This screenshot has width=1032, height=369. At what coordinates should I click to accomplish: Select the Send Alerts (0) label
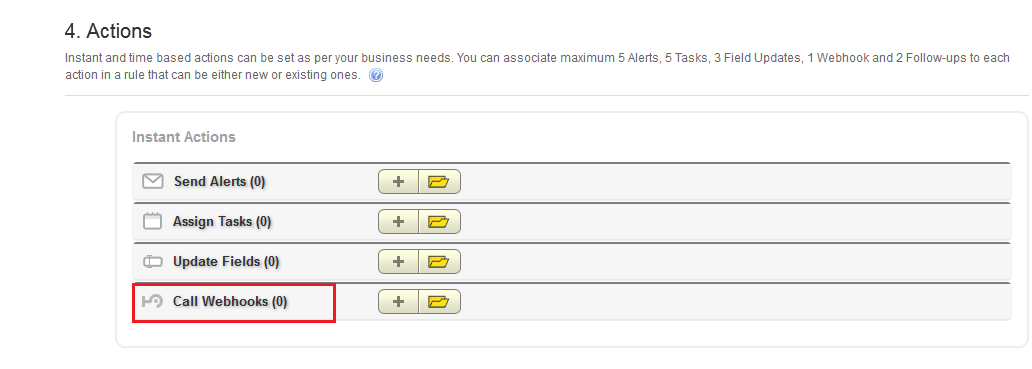pos(220,182)
